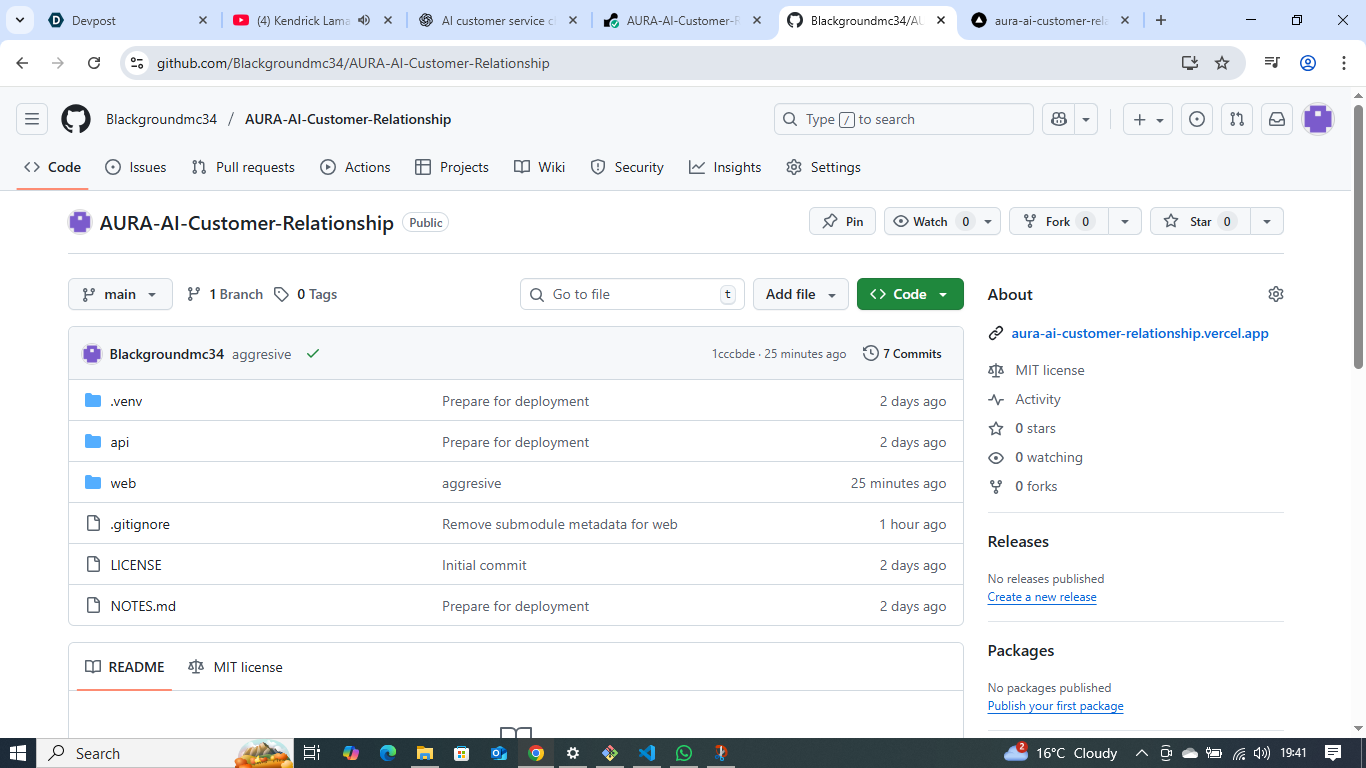Open the vercel.app deployment link
The image size is (1366, 768).
[x=1140, y=333]
